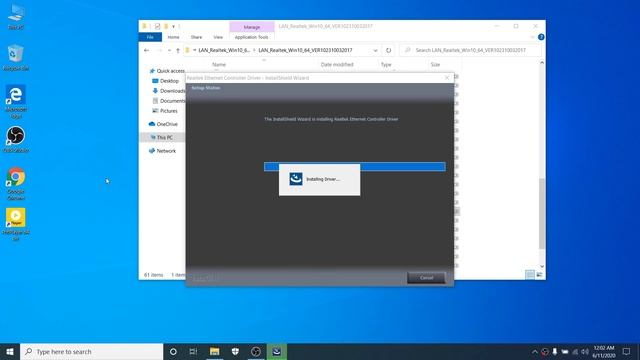Open Downloads in navigation pane
This screenshot has width=640, height=360.
pyautogui.click(x=169, y=91)
